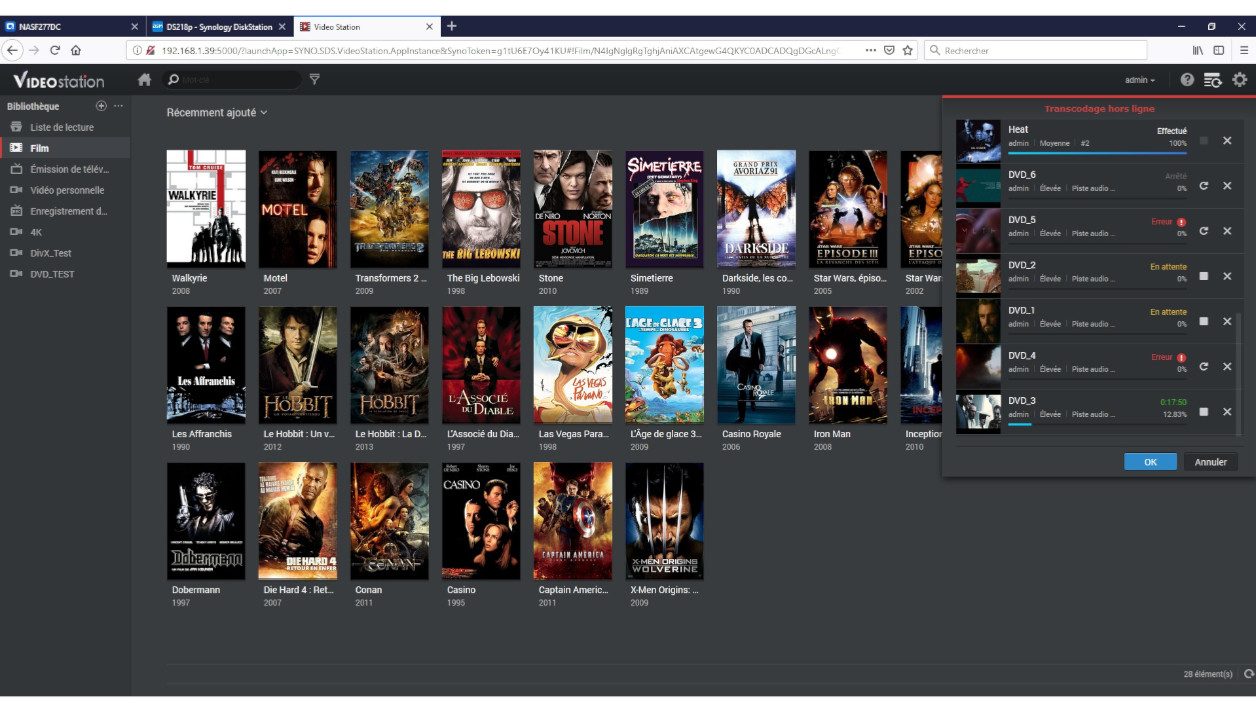Open the Dobermann movie poster
Viewport: 1256px width, 708px height.
pos(206,521)
